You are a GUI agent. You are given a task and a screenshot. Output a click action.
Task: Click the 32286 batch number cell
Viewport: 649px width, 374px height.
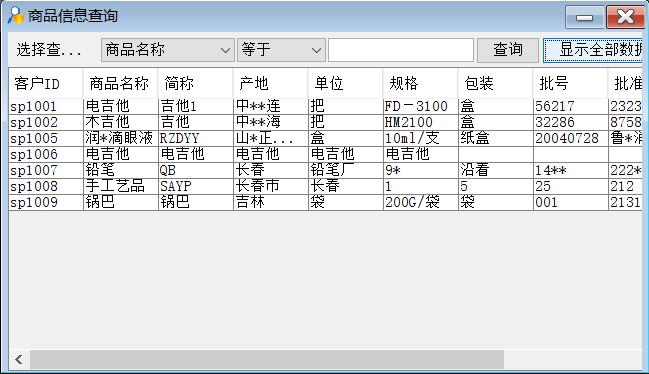[571, 122]
